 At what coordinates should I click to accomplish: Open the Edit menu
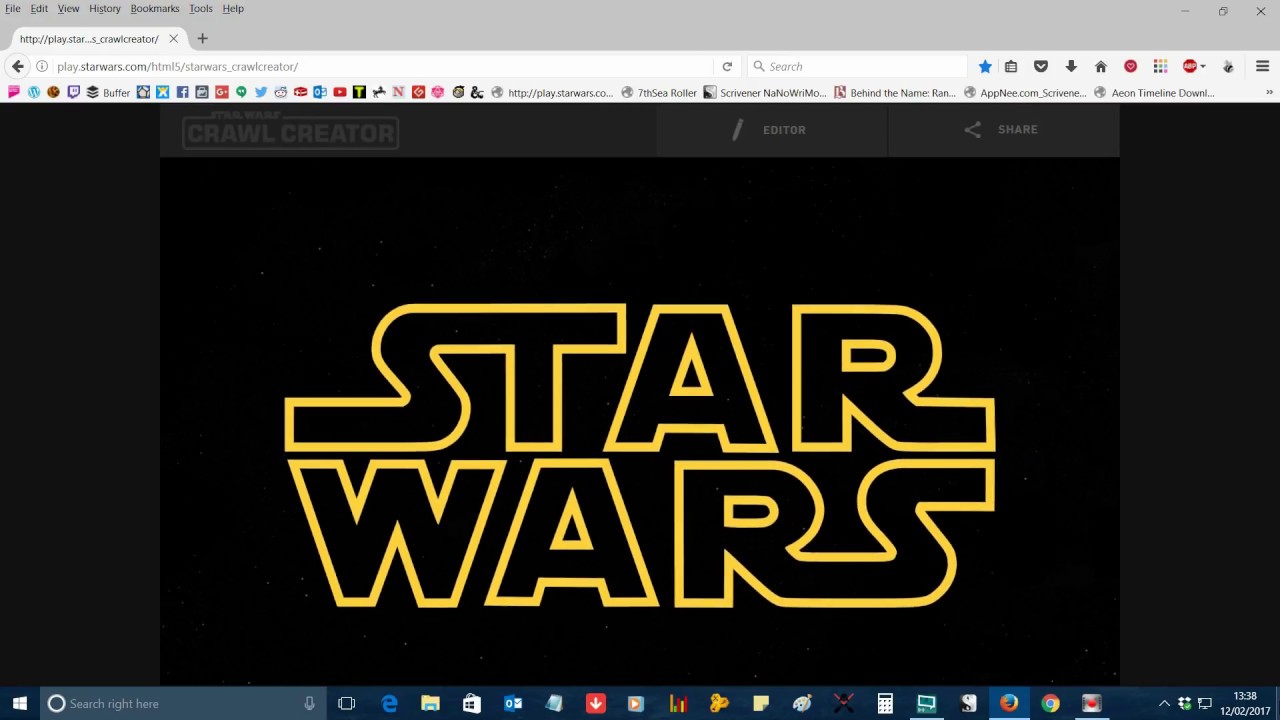[x=39, y=8]
